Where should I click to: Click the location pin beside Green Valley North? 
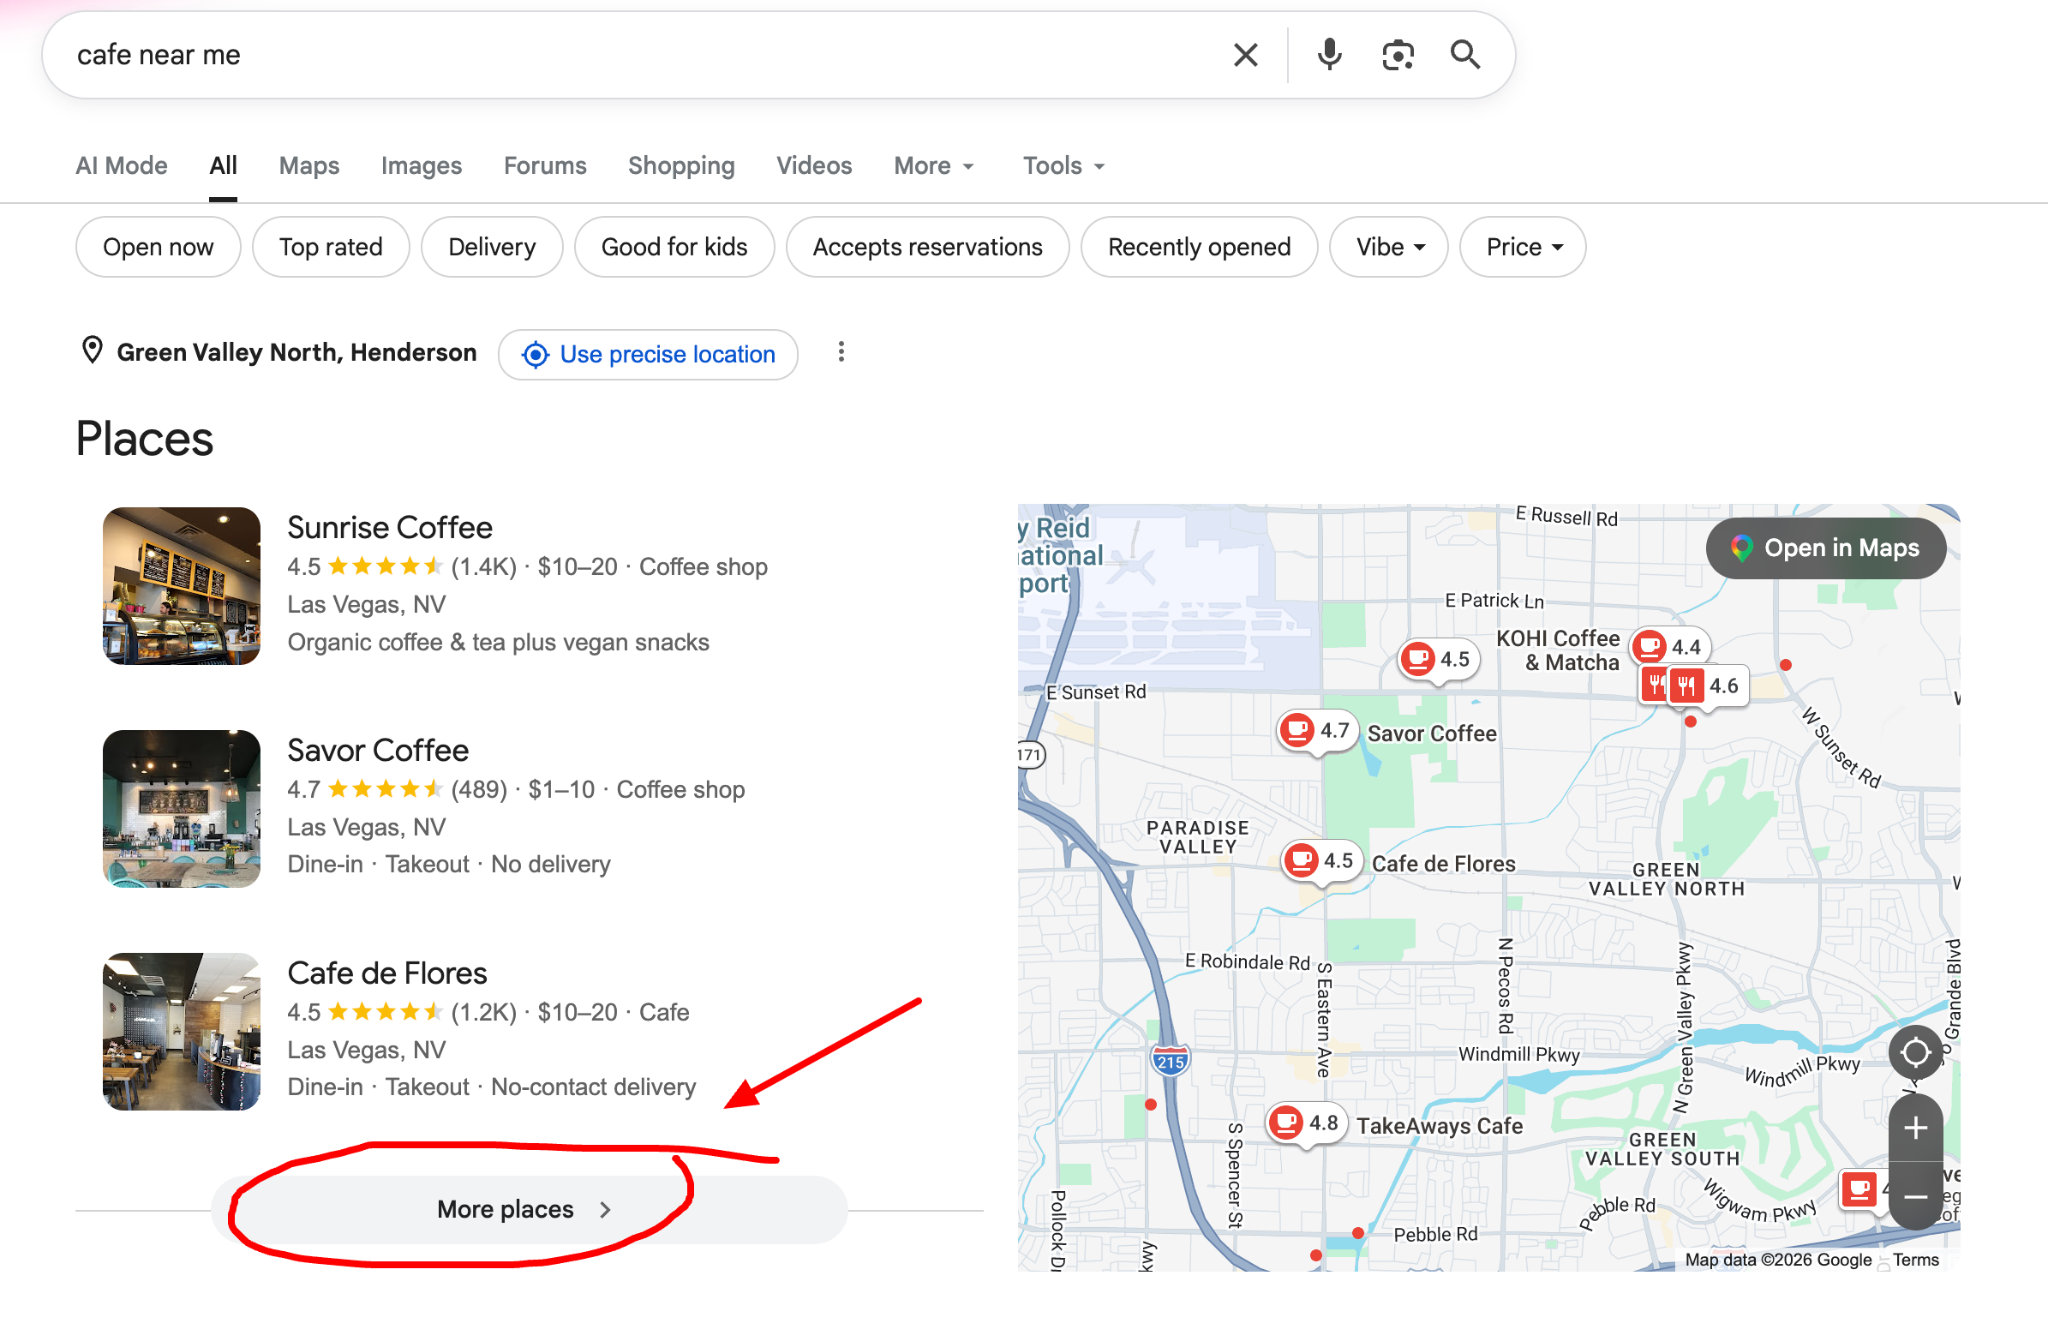pyautogui.click(x=92, y=351)
